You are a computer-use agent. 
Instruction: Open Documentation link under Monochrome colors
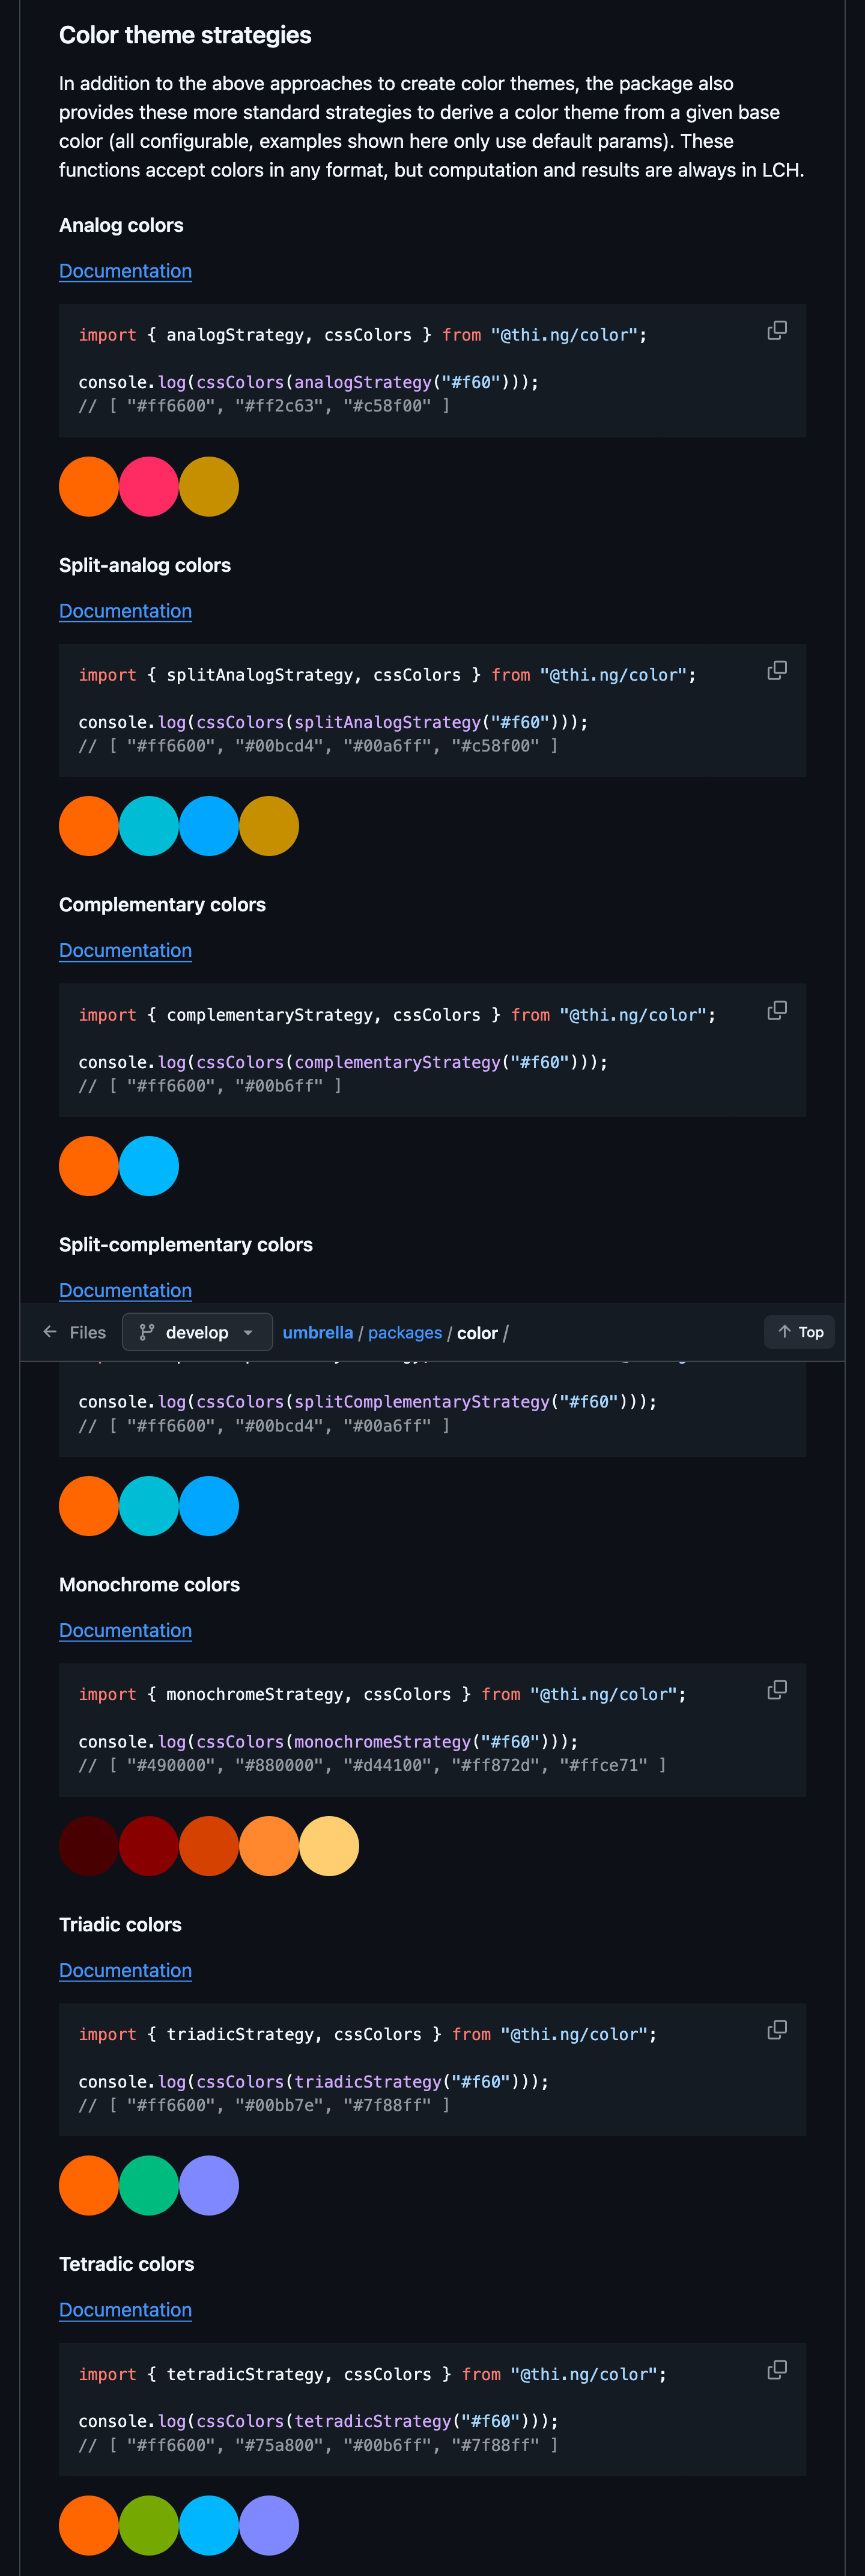point(125,1631)
